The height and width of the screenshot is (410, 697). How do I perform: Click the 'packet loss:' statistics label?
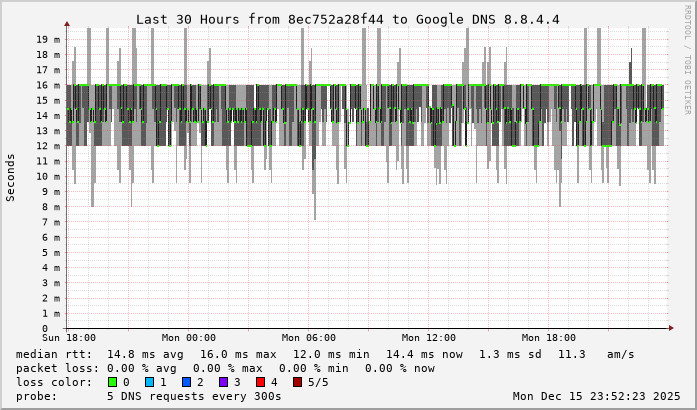[56, 368]
